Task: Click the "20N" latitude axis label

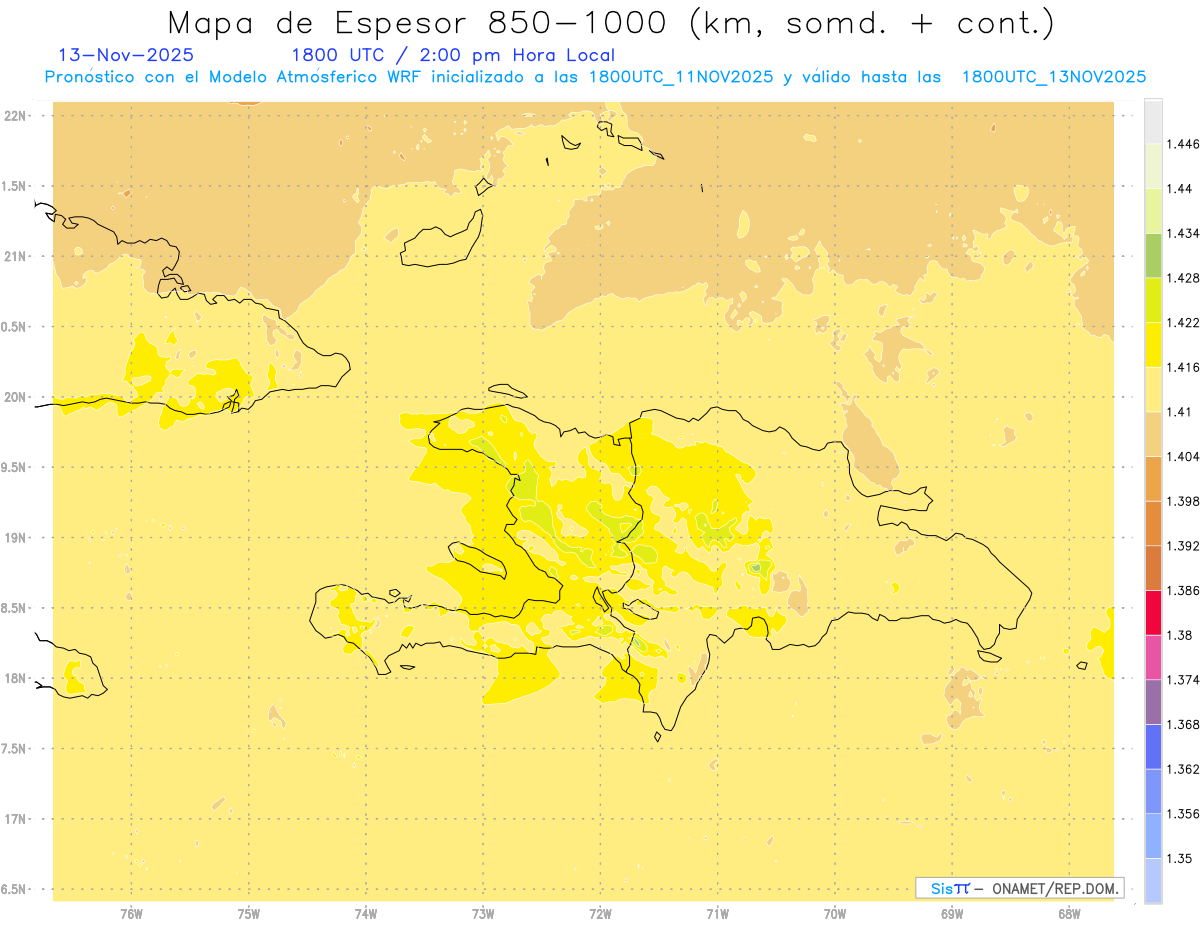Action: (14, 397)
